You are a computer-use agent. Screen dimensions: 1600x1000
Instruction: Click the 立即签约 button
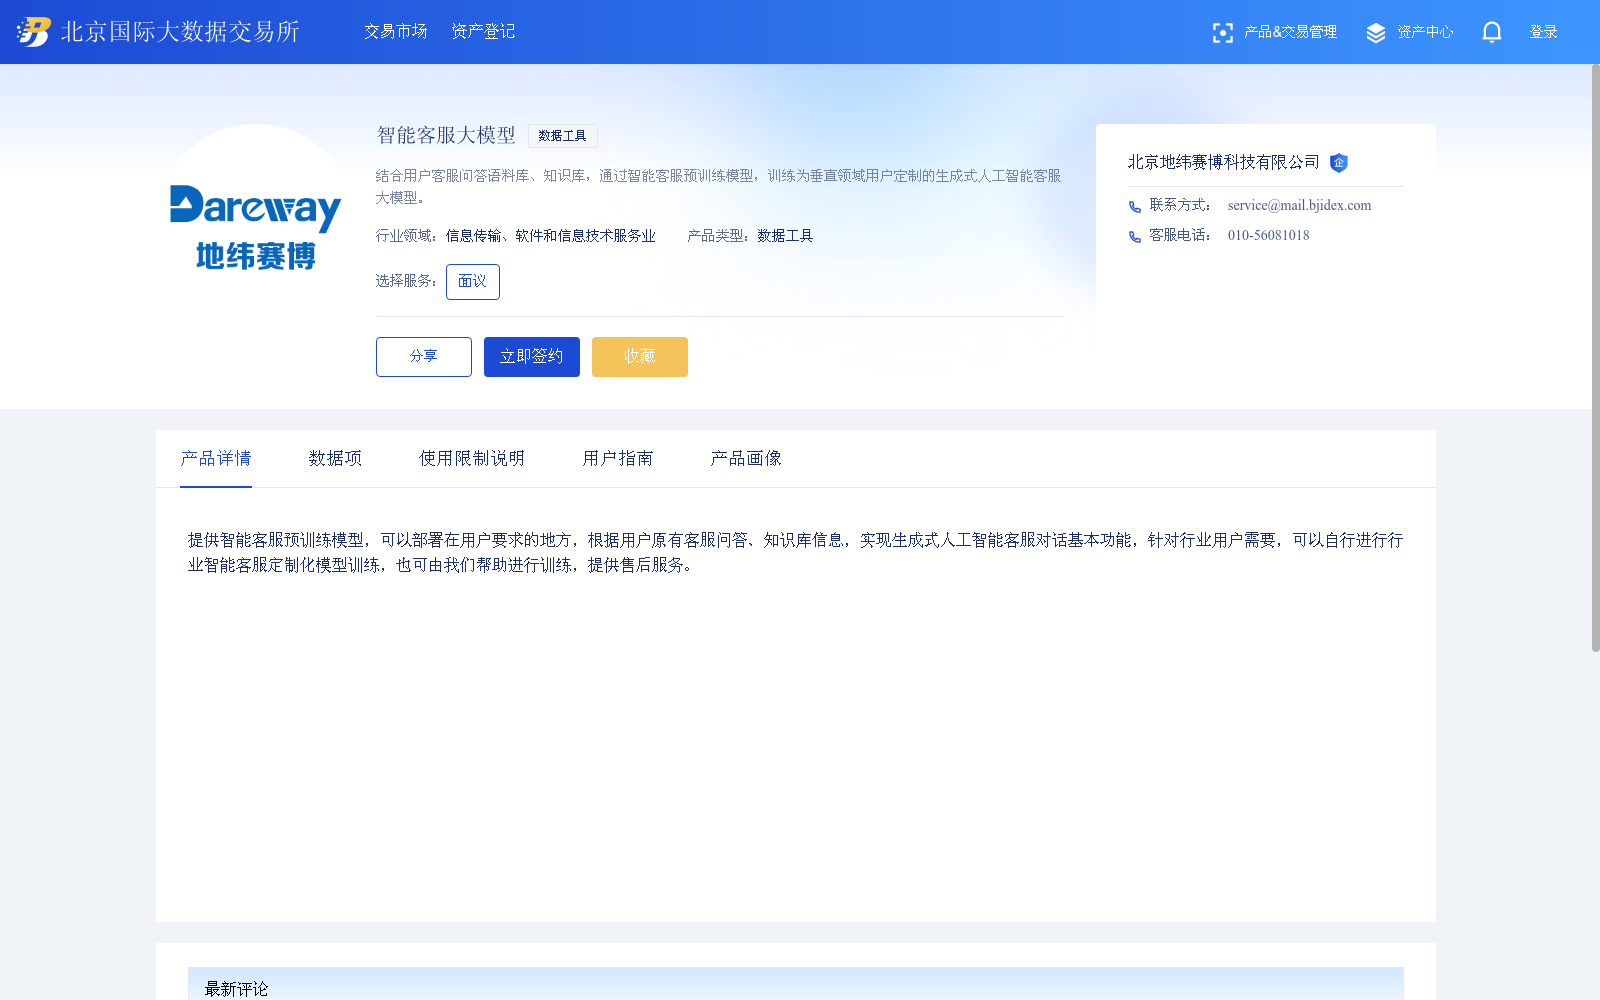(532, 357)
